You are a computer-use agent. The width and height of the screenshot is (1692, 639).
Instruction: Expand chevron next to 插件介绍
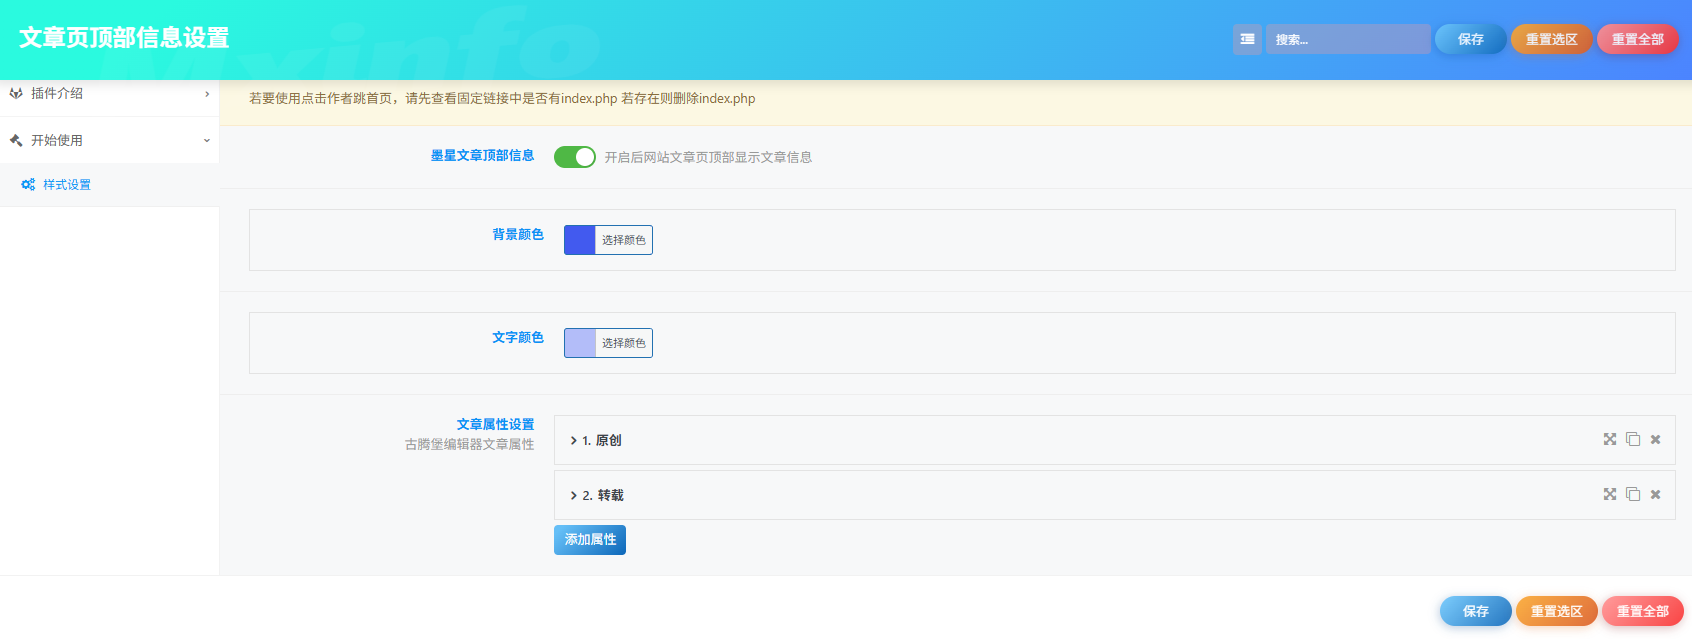click(207, 94)
